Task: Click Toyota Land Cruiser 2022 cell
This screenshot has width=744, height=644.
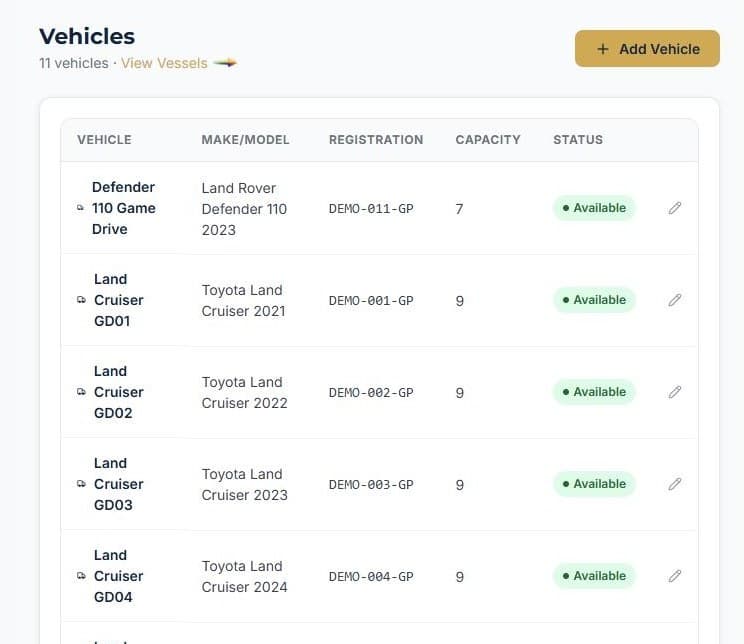Action: tap(244, 392)
